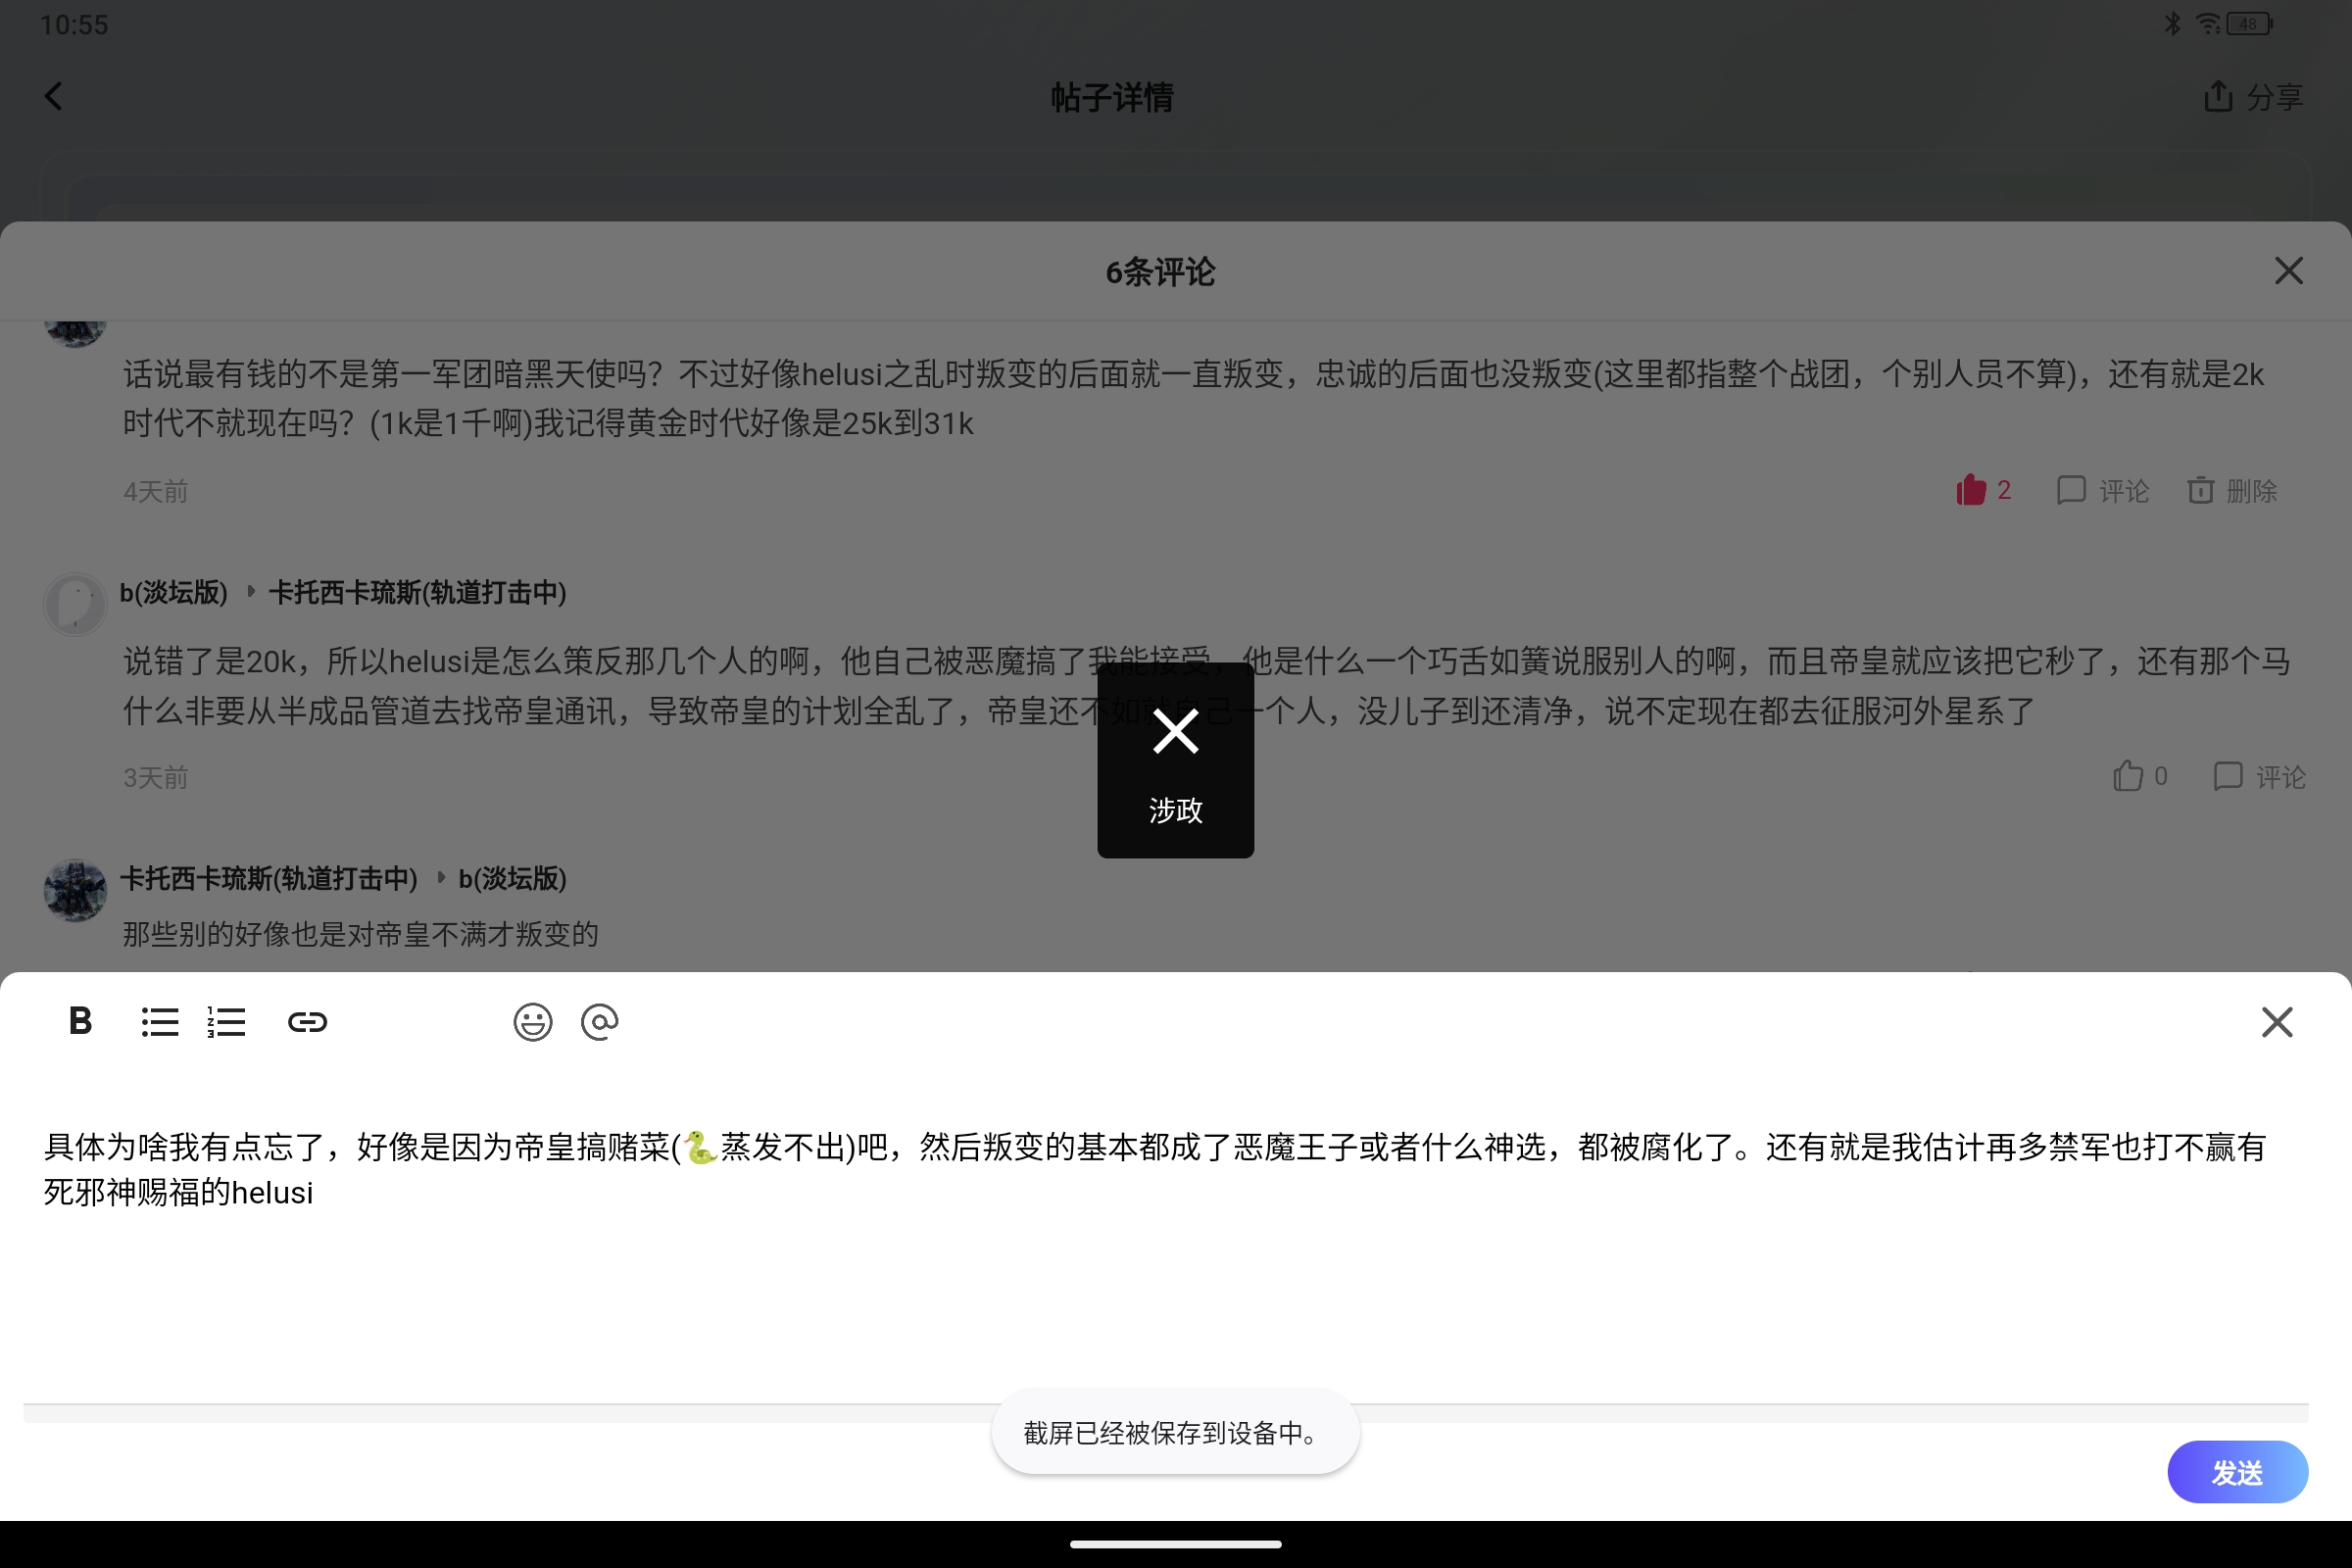Mention a user with the @ icon
The height and width of the screenshot is (1568, 2352).
pos(599,1022)
